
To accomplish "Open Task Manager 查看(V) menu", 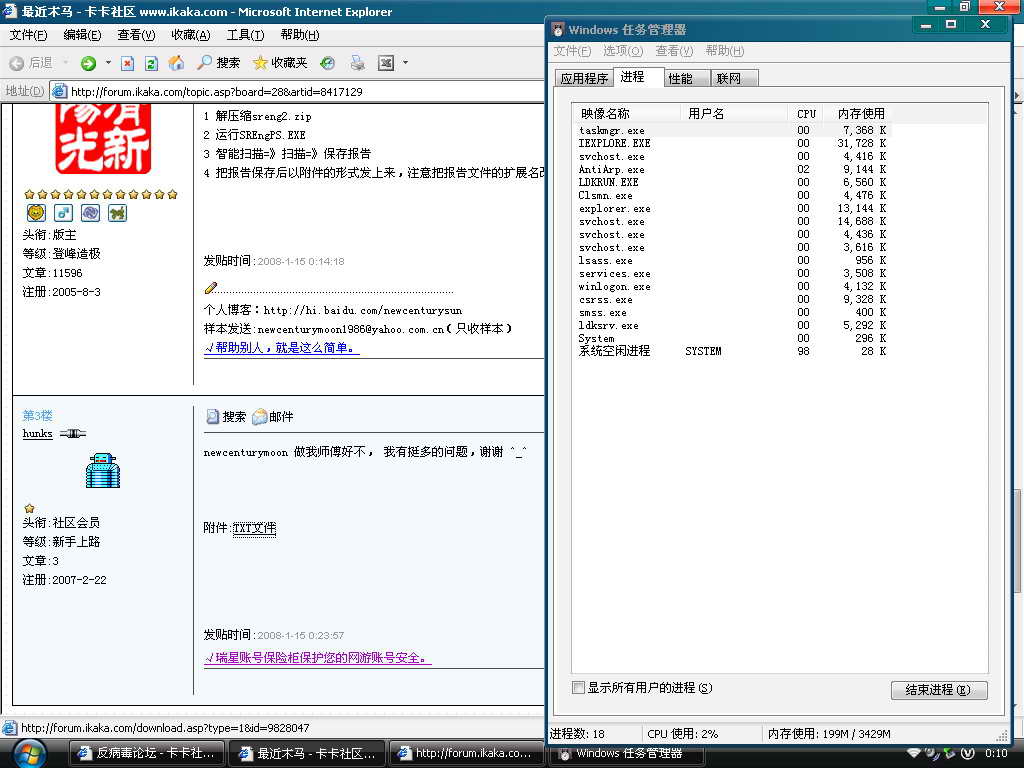I will (675, 51).
